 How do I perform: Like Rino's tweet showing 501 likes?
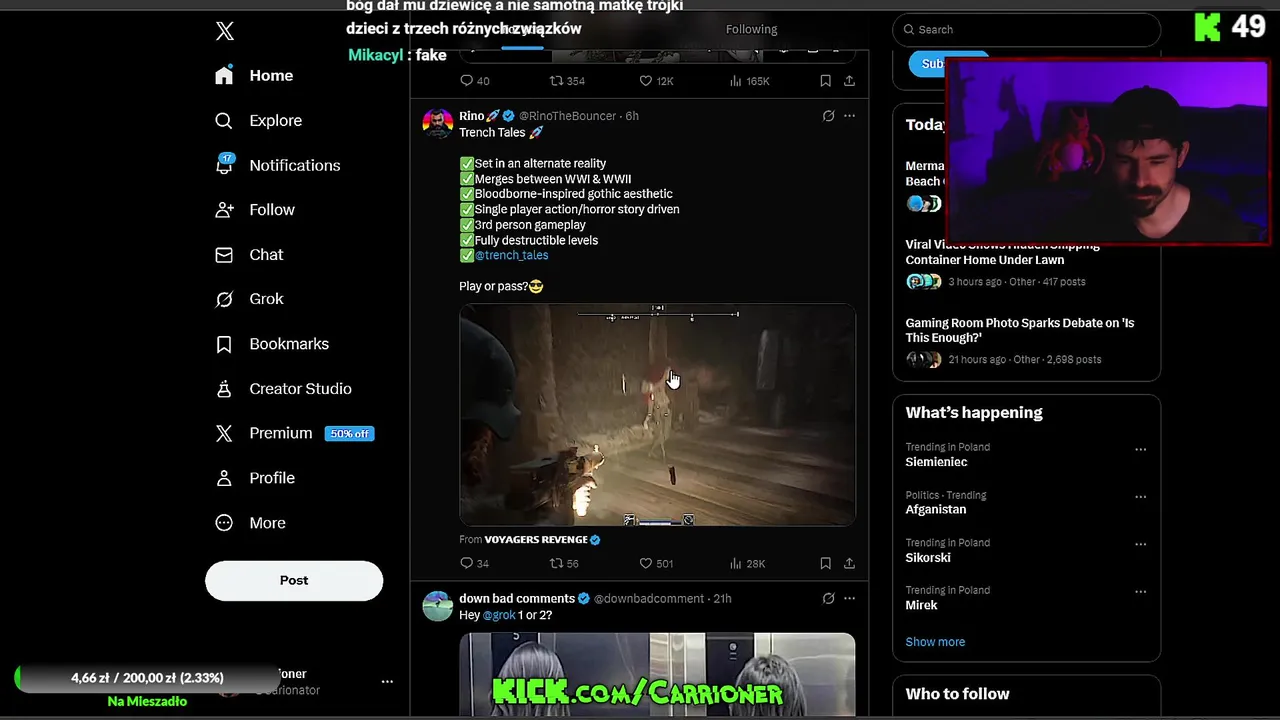click(656, 564)
